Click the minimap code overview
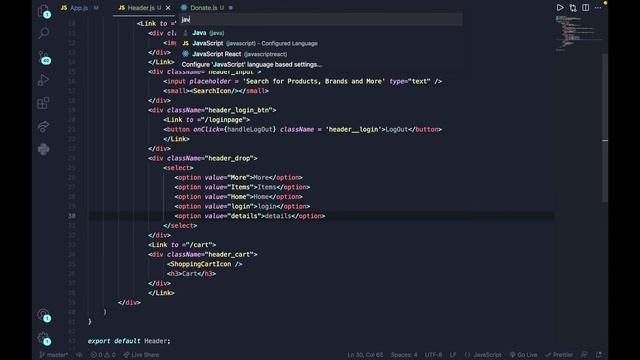 (x=578, y=33)
